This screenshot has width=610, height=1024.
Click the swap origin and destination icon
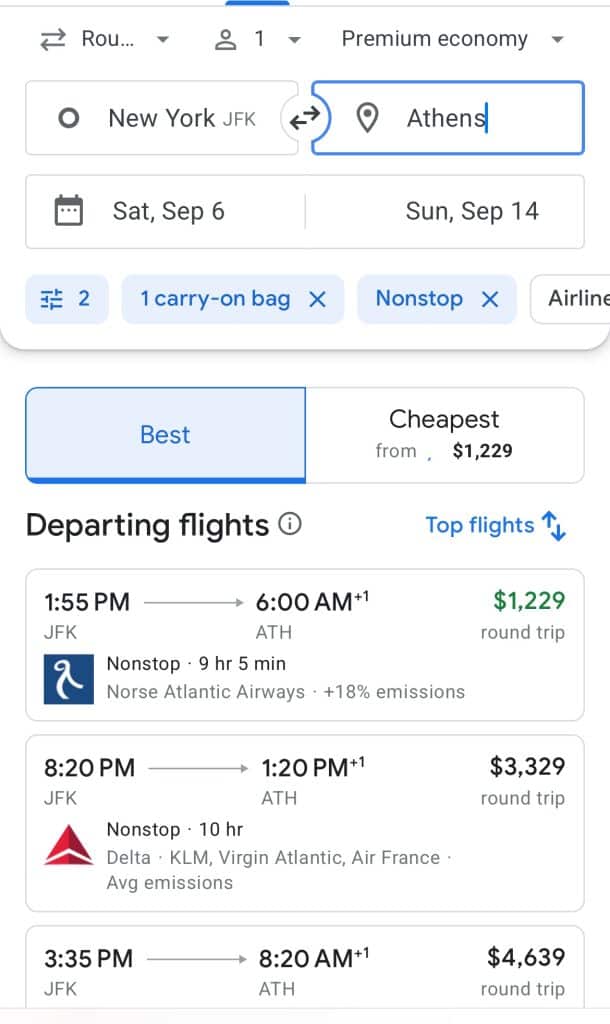(304, 118)
